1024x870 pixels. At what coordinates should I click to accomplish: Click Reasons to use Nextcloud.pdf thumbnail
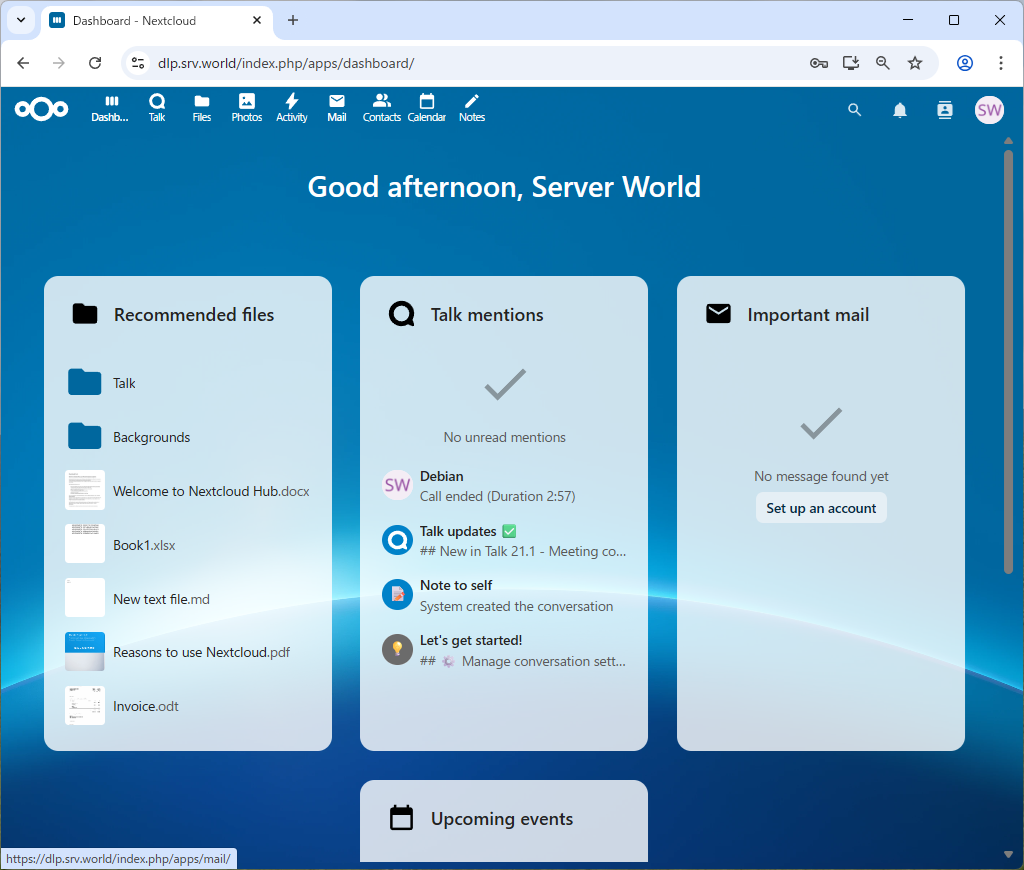pos(85,652)
